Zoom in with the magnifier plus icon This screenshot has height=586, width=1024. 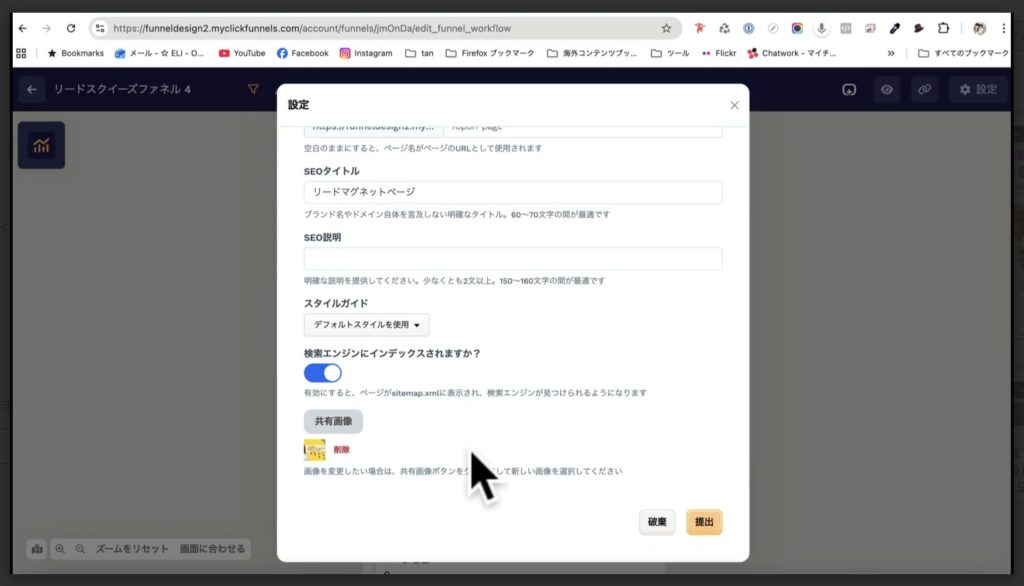point(62,548)
